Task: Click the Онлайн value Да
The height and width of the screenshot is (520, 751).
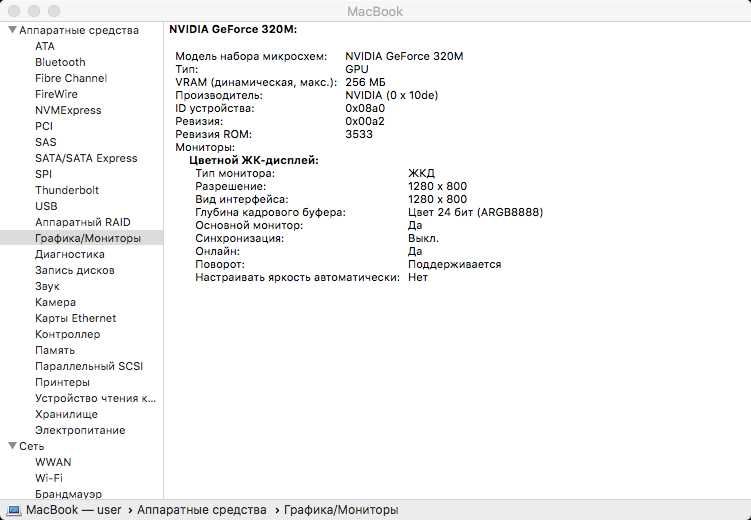Action: coord(415,251)
